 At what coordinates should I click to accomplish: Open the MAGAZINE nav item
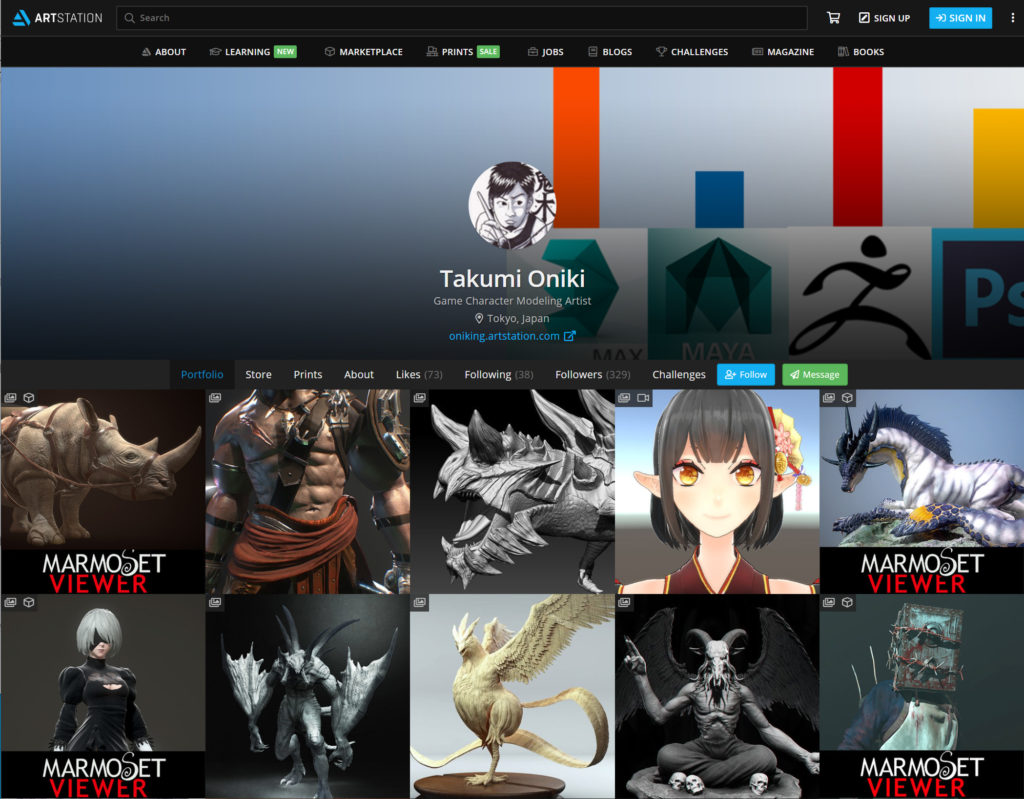783,52
